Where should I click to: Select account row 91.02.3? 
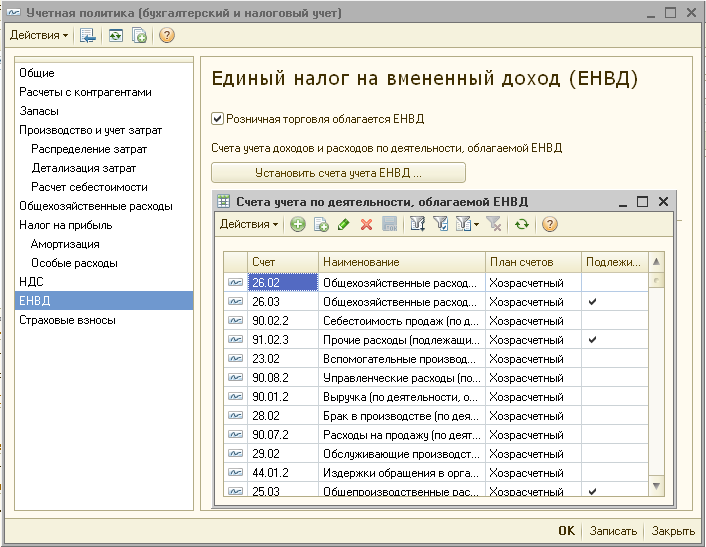(x=435, y=339)
